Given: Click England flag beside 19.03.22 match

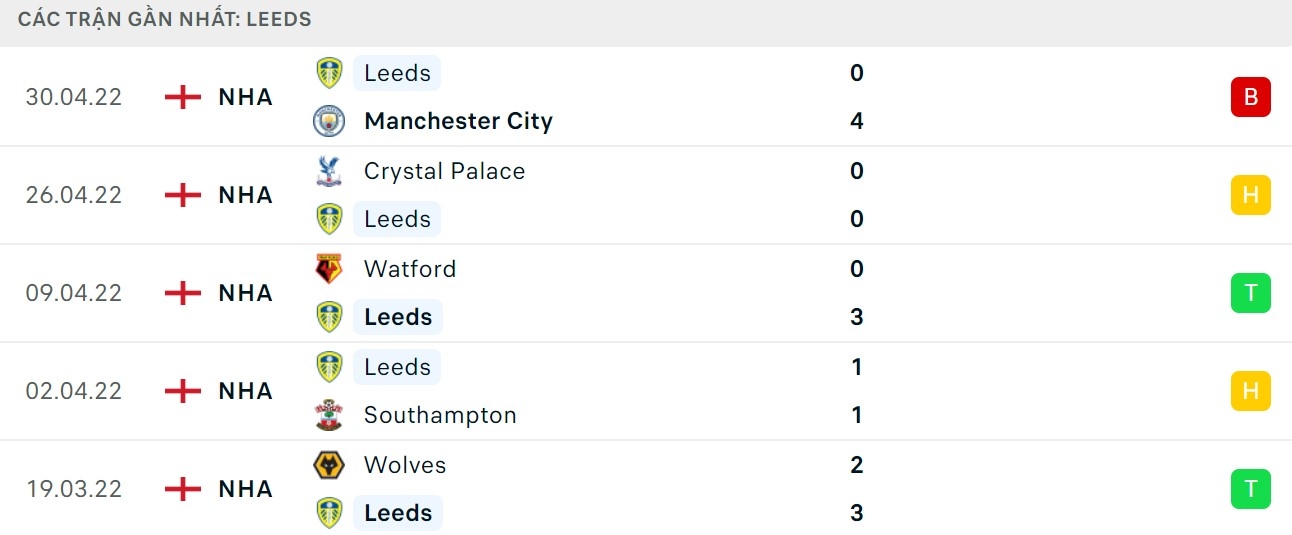Looking at the screenshot, I should click(182, 489).
